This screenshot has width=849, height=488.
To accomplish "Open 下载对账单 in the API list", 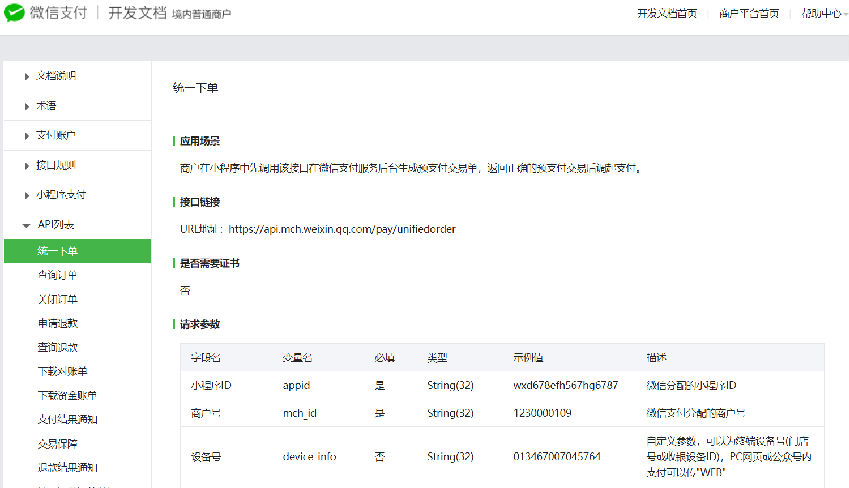I will [x=61, y=371].
